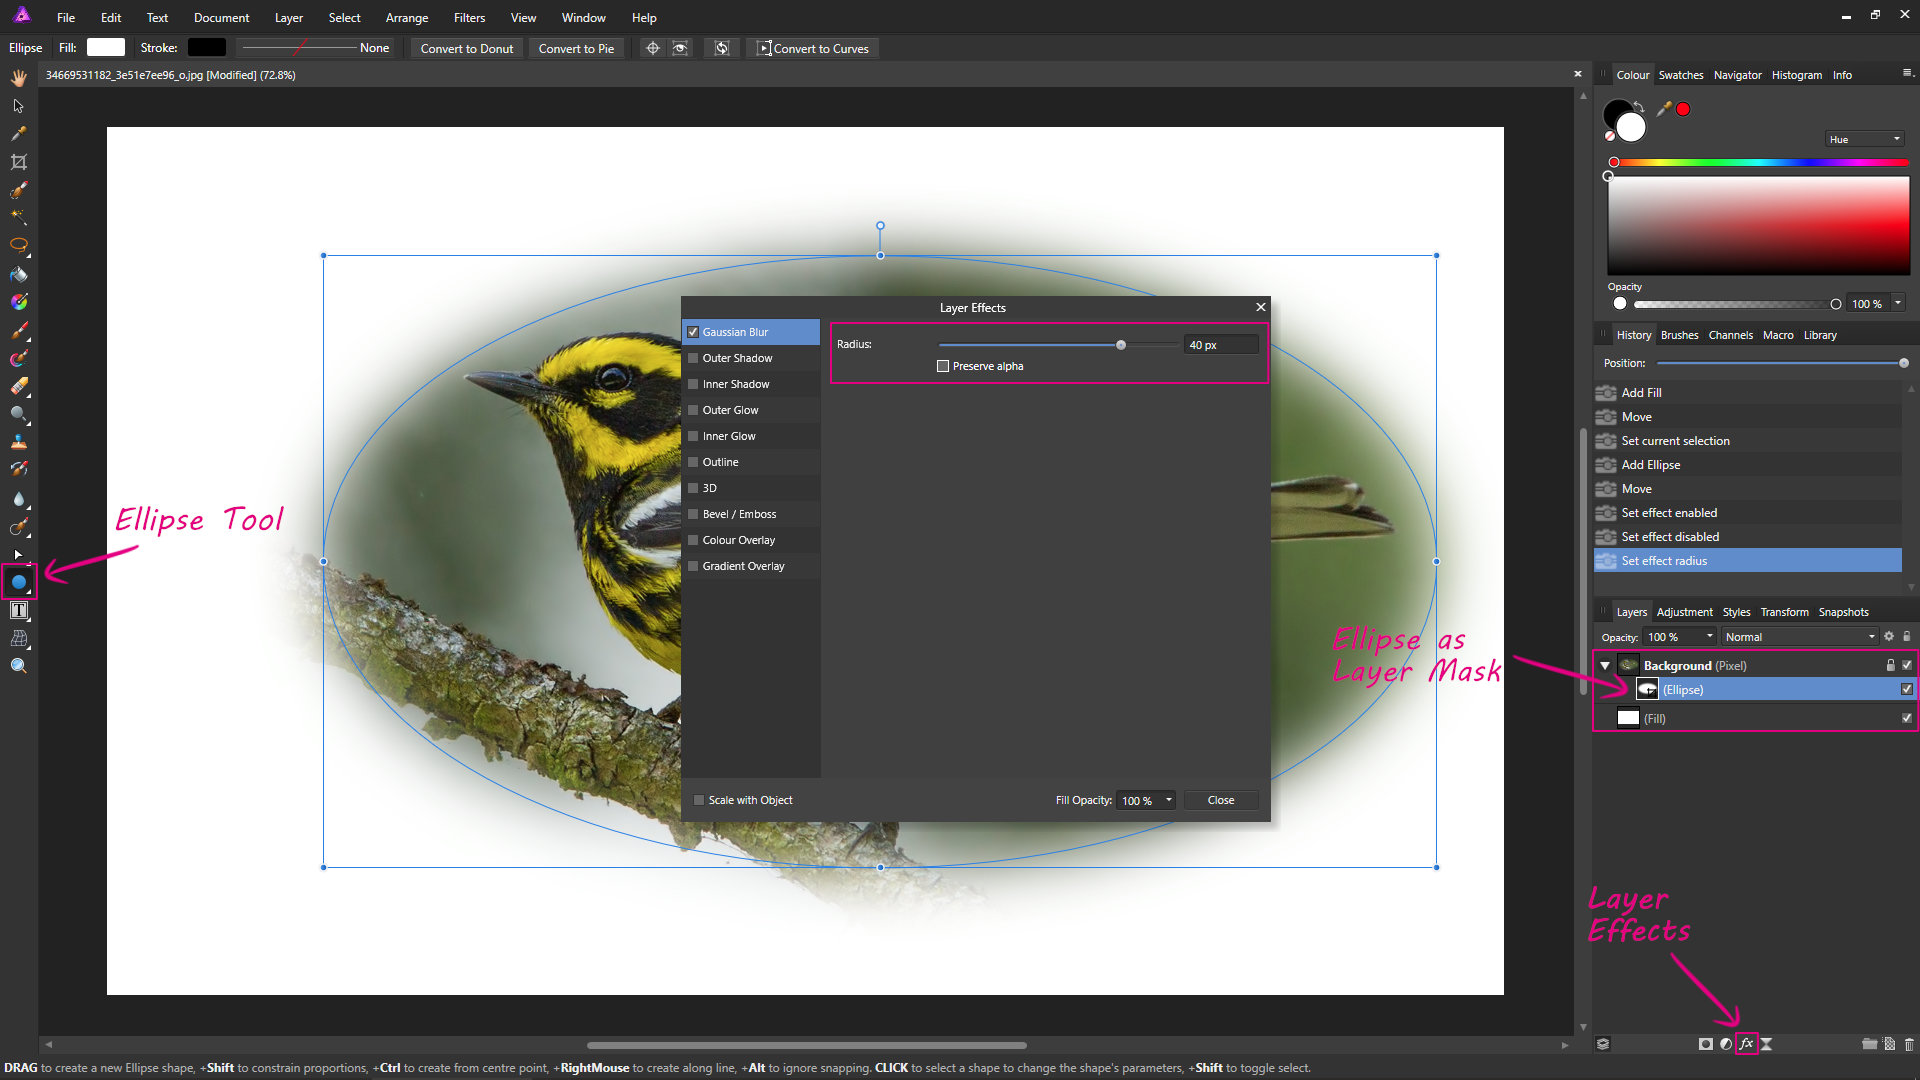Click the Convert to Donut button
Viewport: 1920px width, 1080px height.
click(x=466, y=48)
